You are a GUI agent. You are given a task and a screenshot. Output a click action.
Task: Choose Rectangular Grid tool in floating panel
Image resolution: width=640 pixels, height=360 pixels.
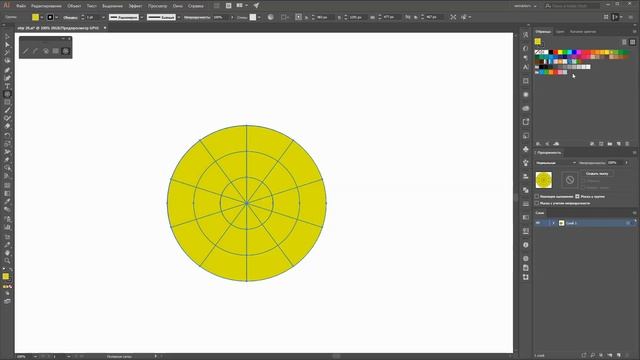56,51
